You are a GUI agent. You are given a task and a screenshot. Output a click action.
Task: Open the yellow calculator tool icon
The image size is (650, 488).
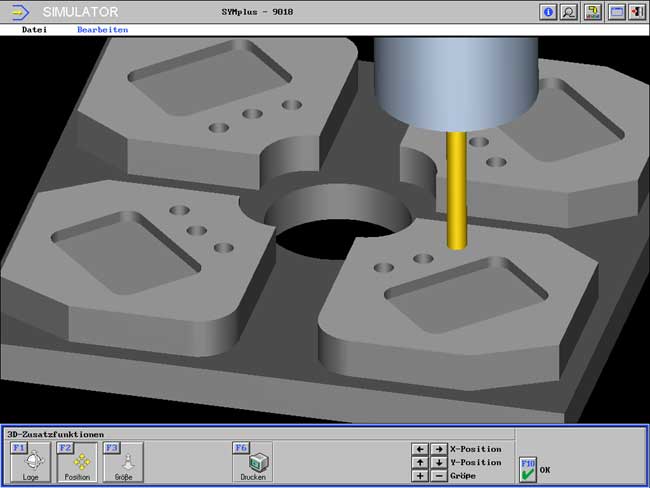coord(593,12)
